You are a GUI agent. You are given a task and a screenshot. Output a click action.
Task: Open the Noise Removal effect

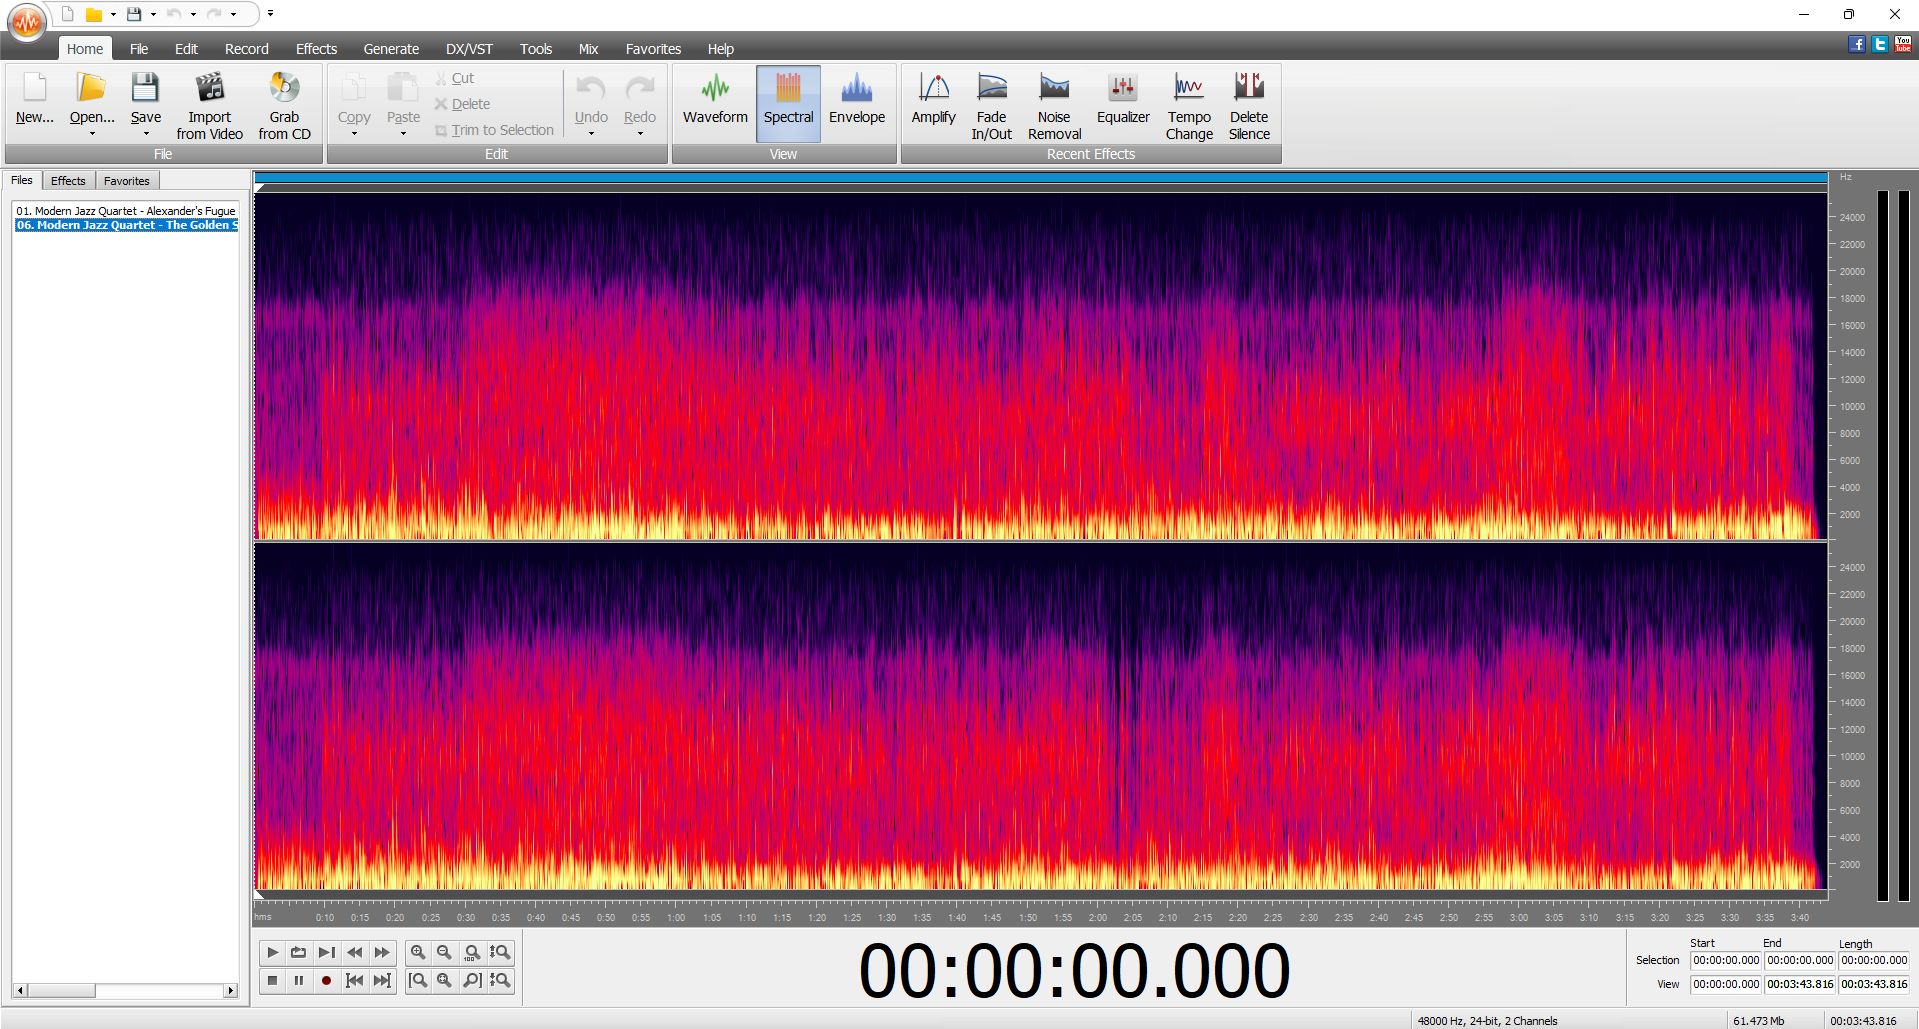pyautogui.click(x=1054, y=105)
